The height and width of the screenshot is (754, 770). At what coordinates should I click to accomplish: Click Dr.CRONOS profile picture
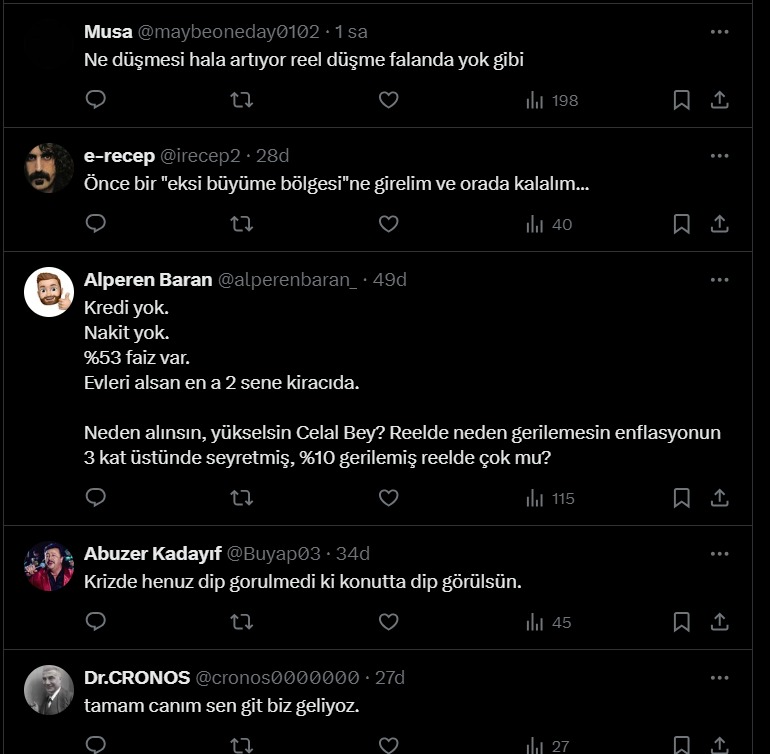coord(49,690)
